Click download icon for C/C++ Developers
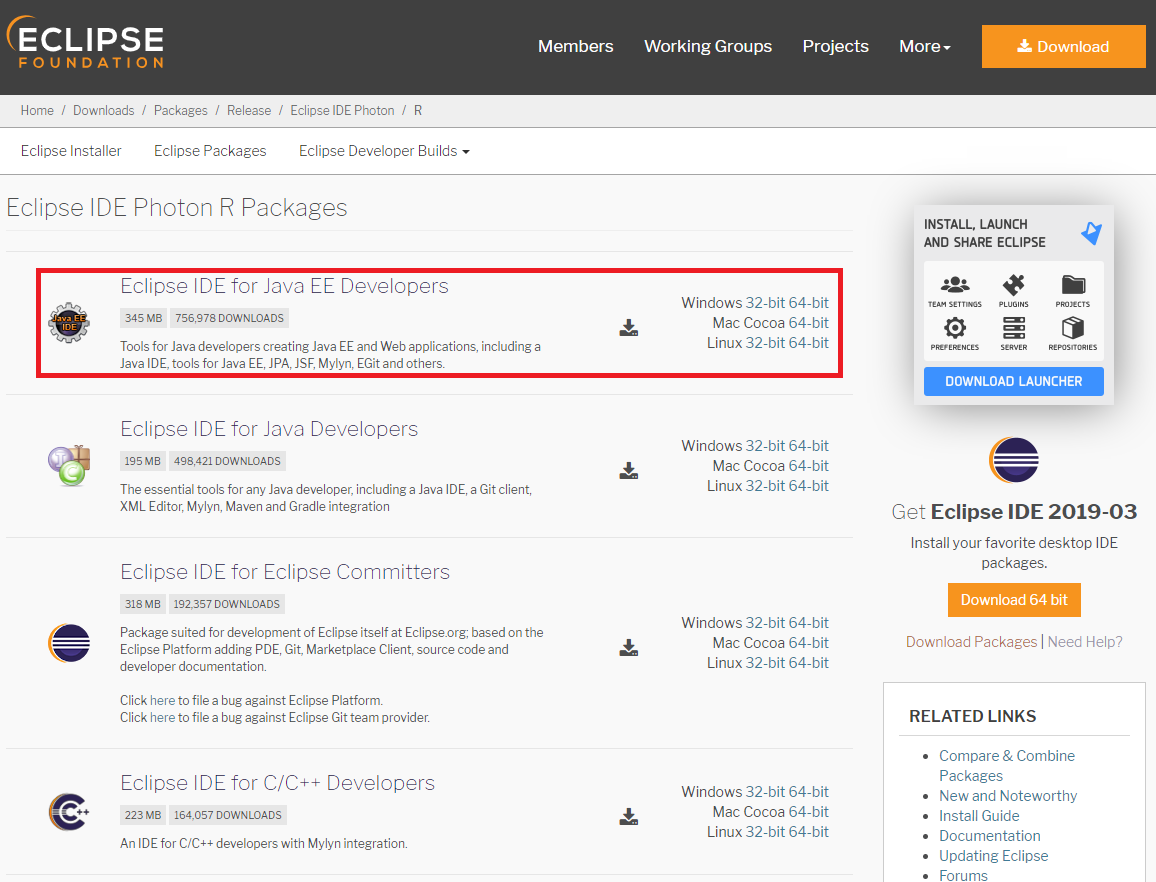 click(629, 816)
